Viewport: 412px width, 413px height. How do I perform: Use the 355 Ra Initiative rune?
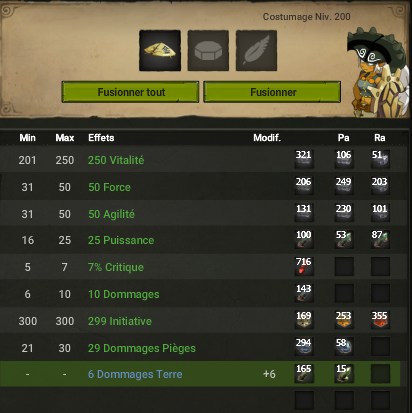(x=380, y=320)
